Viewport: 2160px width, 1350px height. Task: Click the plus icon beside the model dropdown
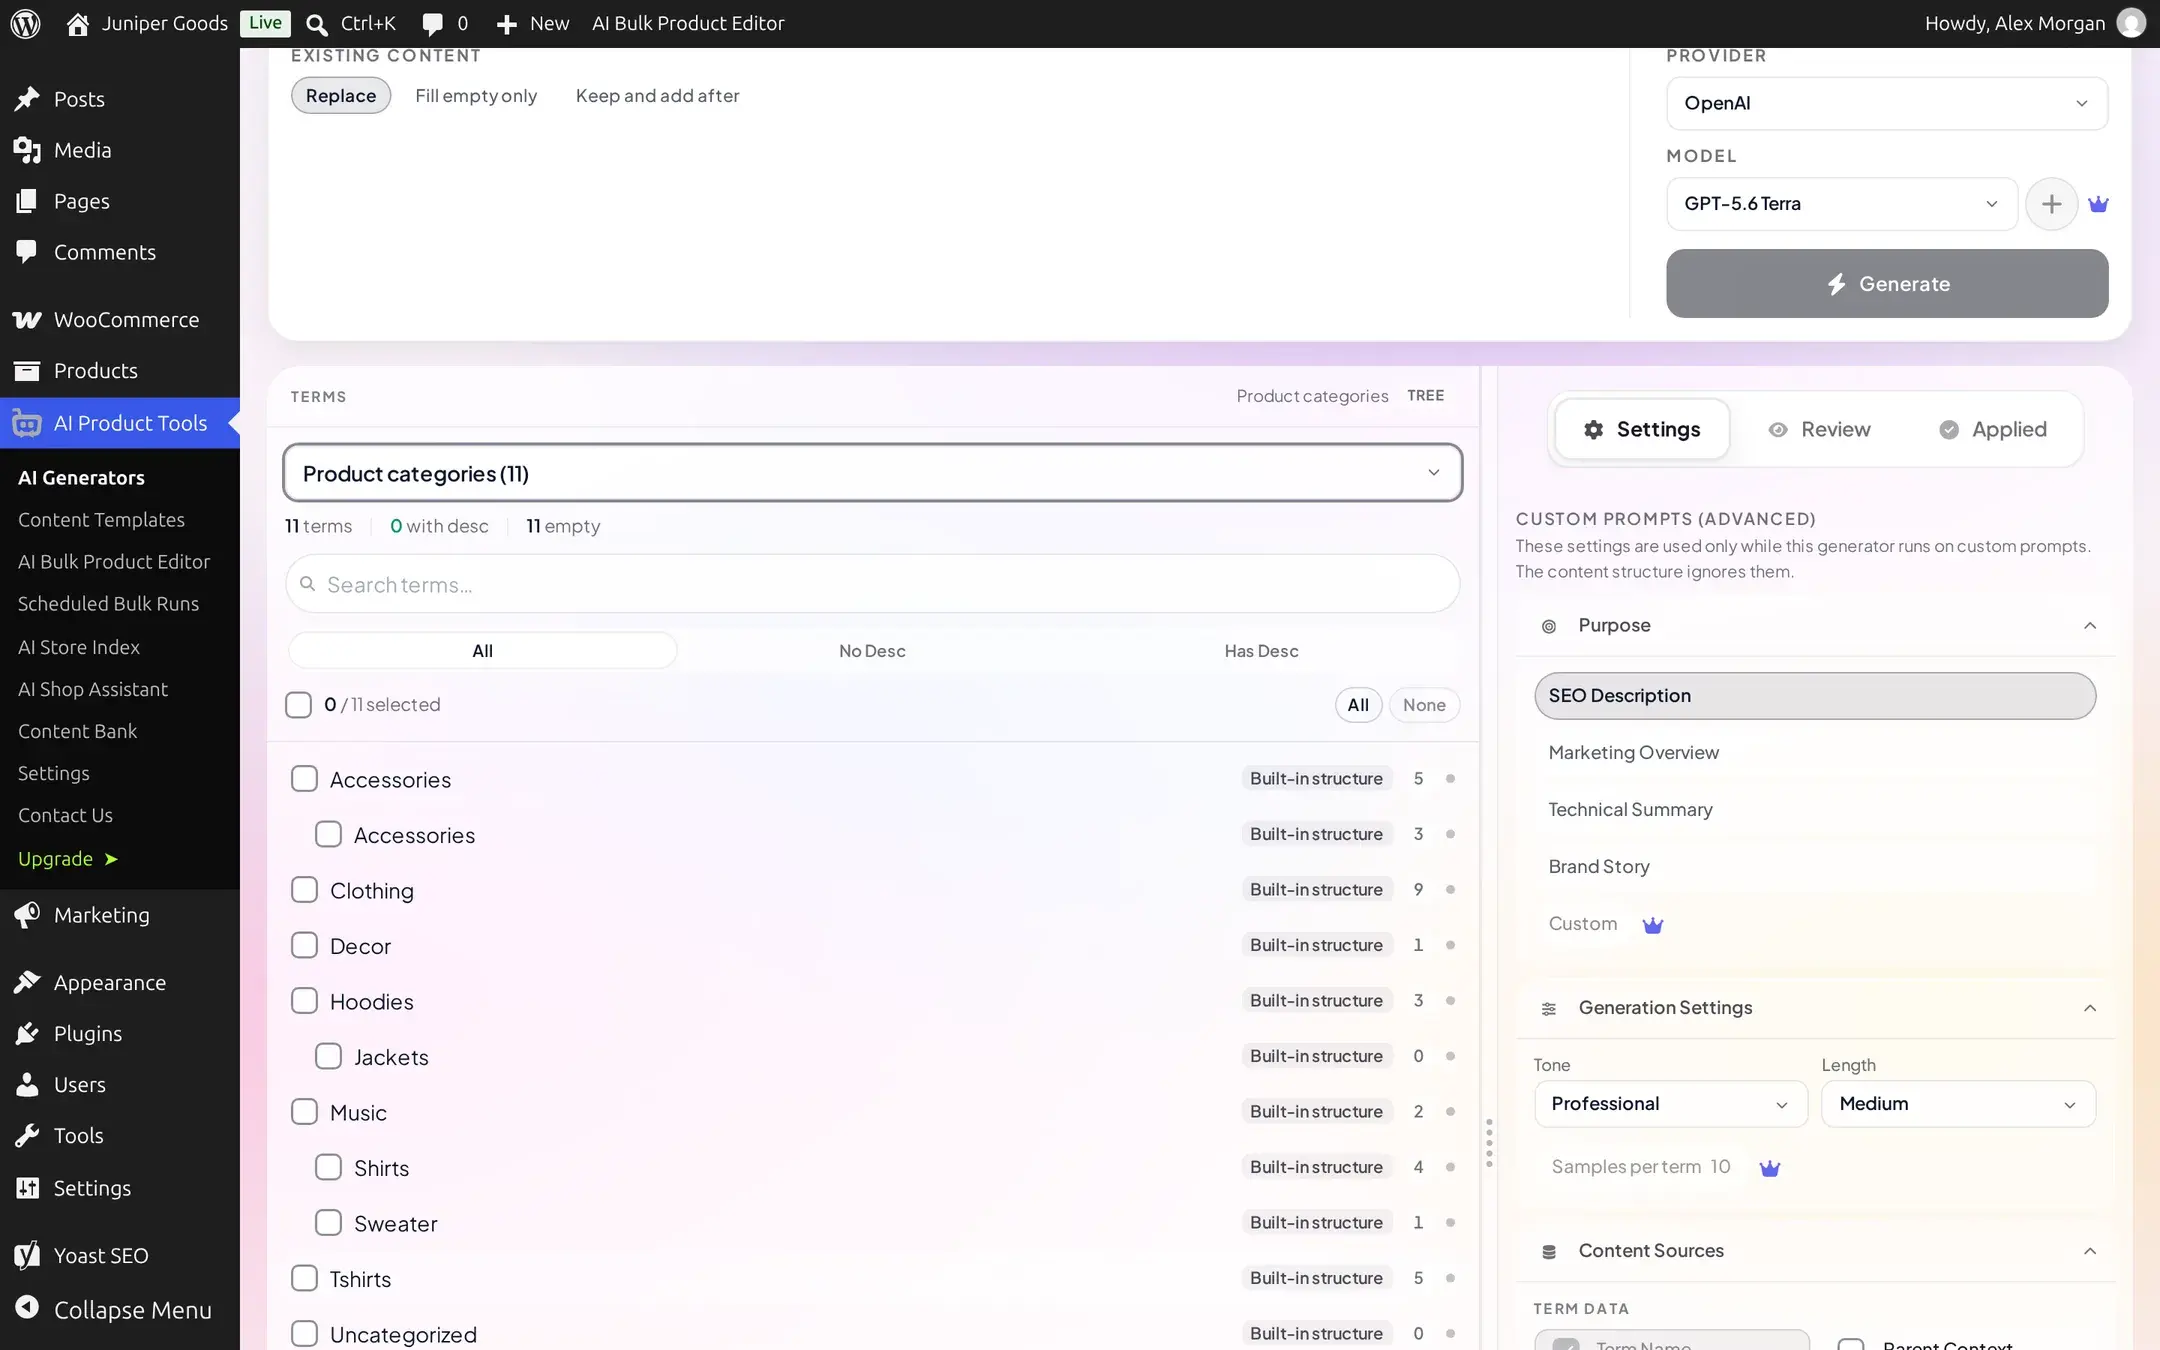[x=2051, y=204]
